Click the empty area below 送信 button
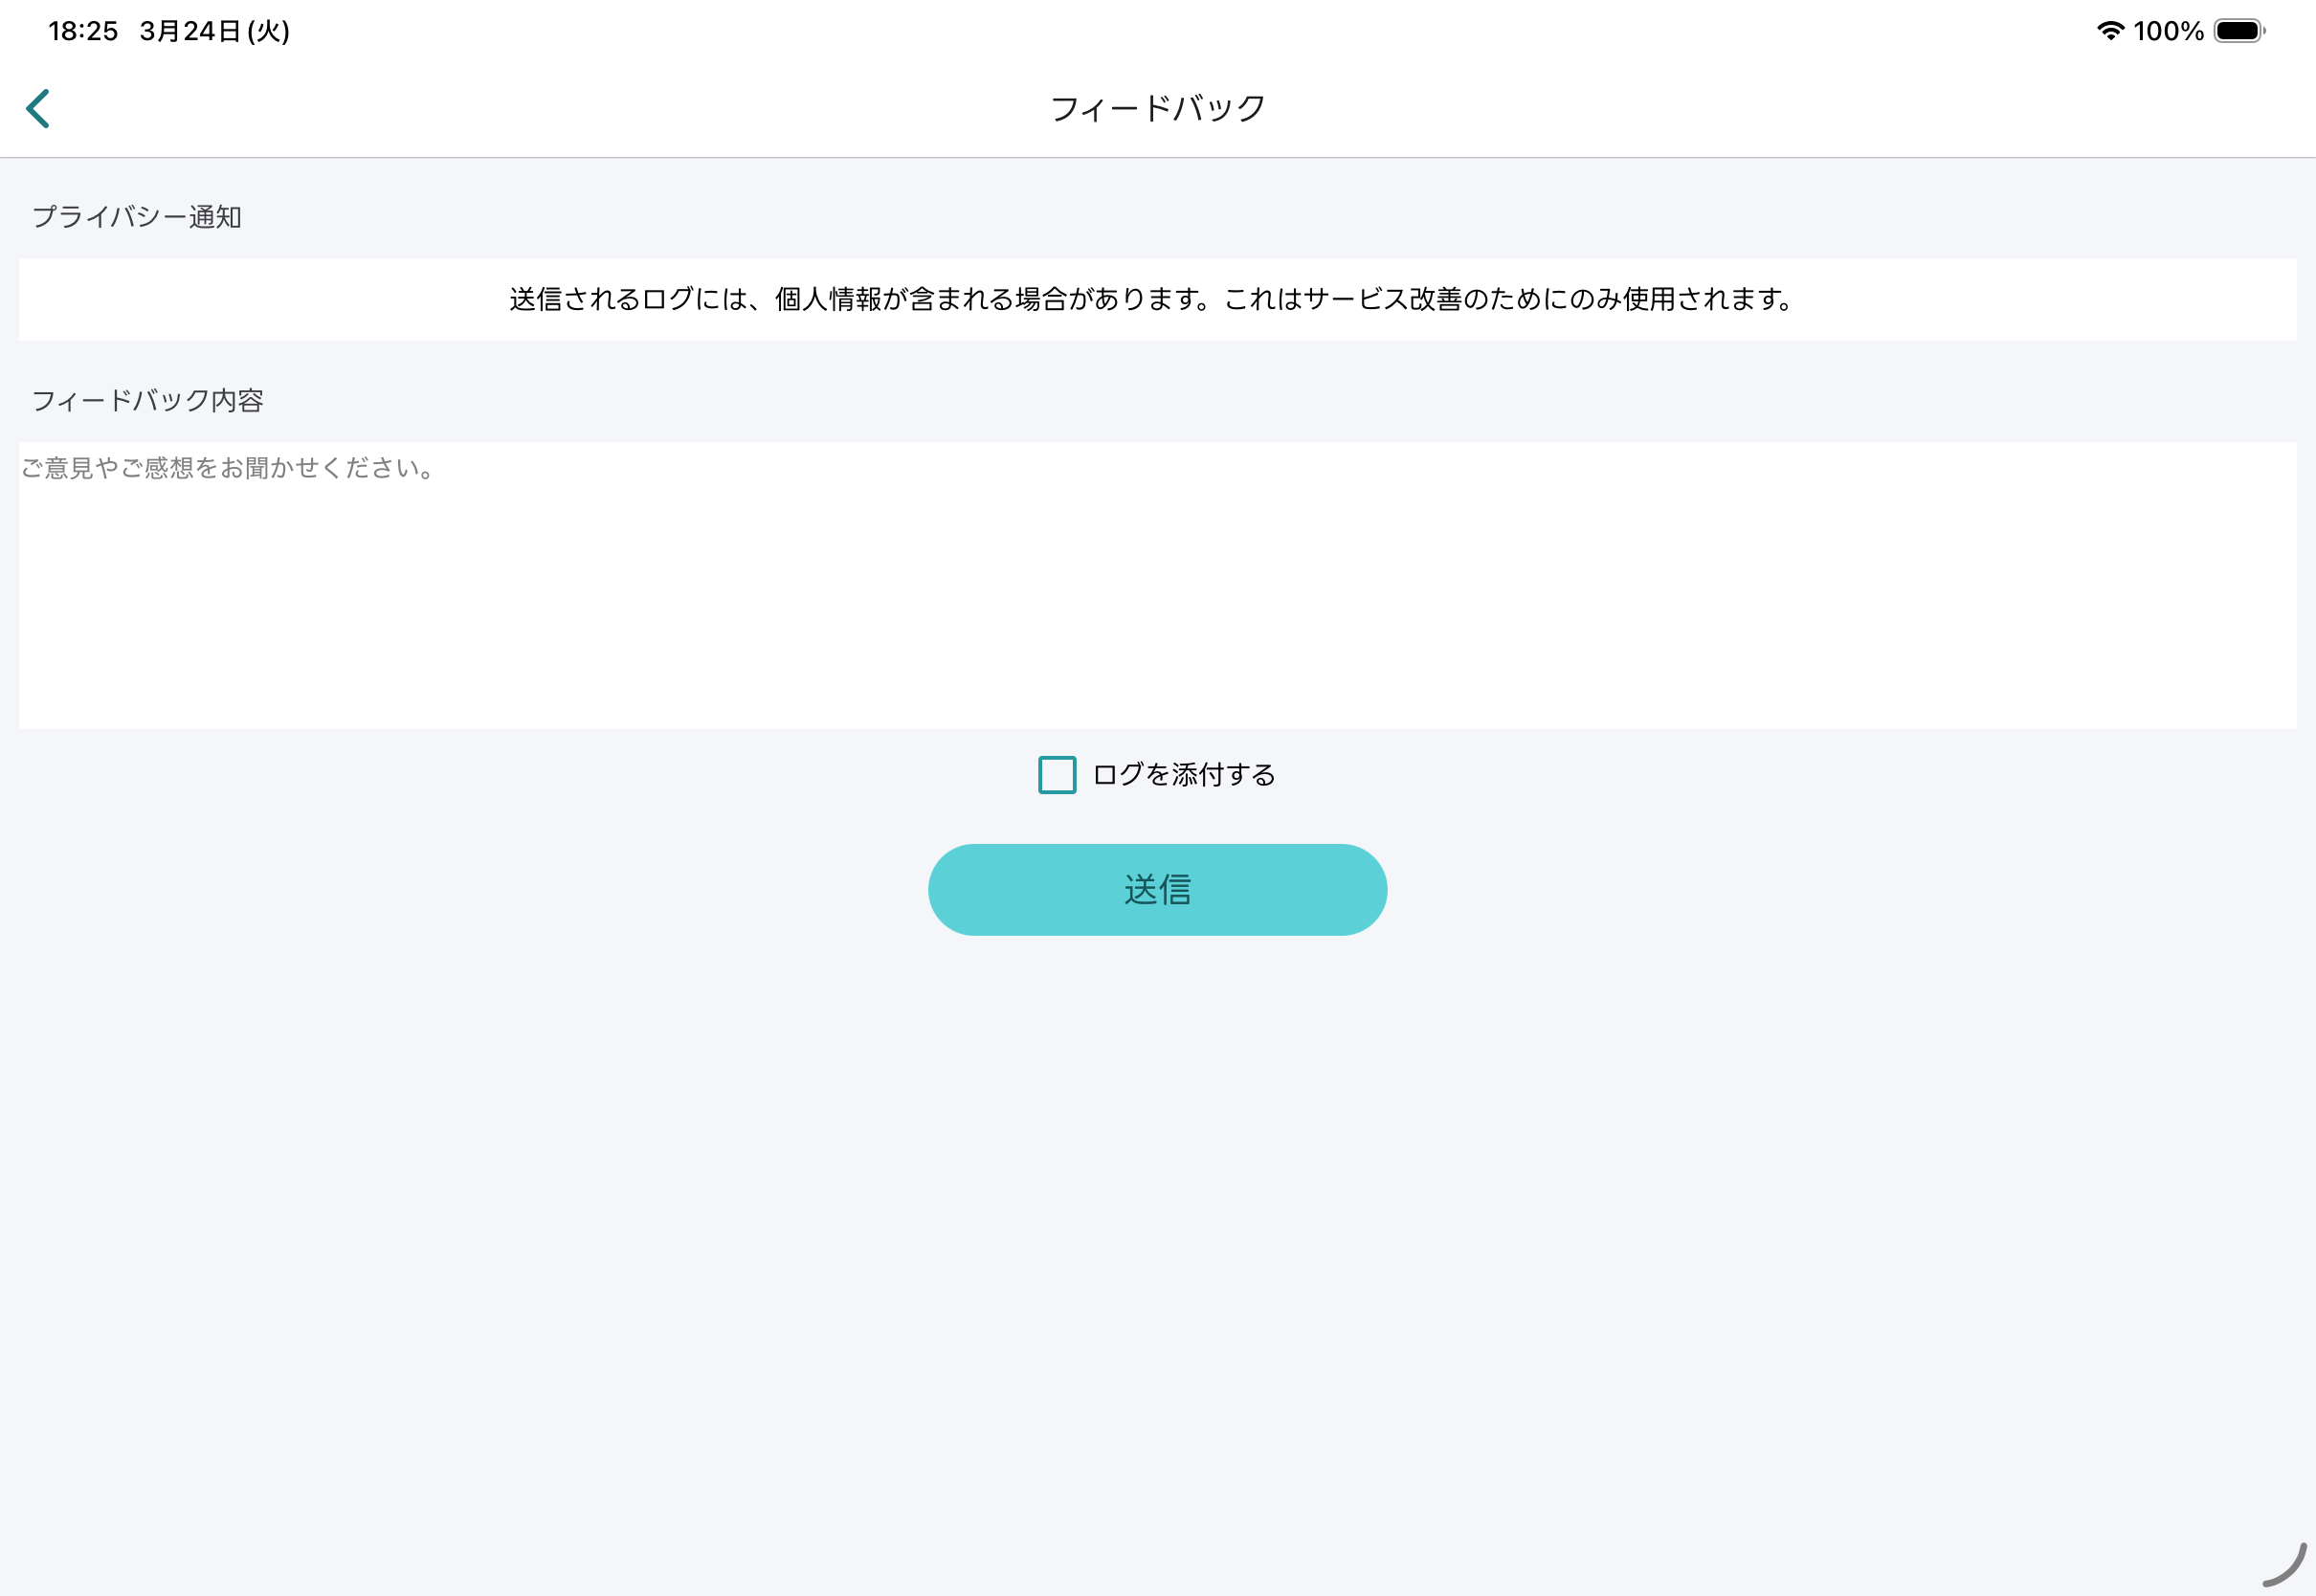The image size is (2316, 1596). [1157, 1200]
